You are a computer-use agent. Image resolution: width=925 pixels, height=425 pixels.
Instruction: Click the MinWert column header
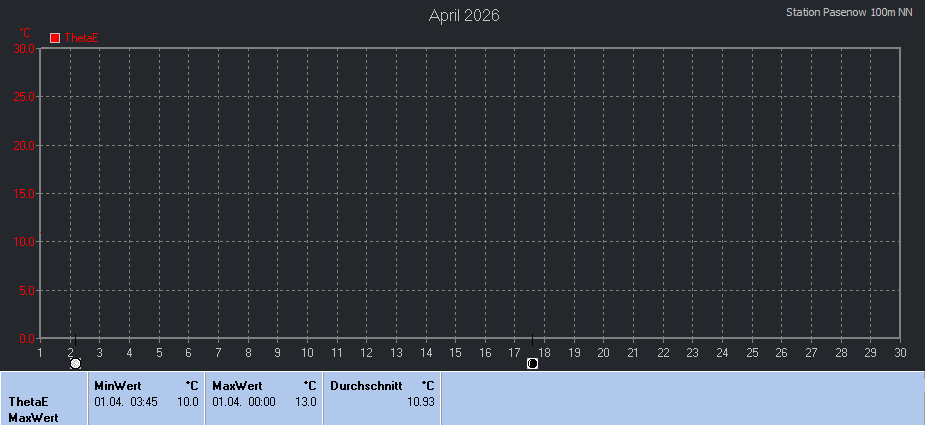(118, 385)
